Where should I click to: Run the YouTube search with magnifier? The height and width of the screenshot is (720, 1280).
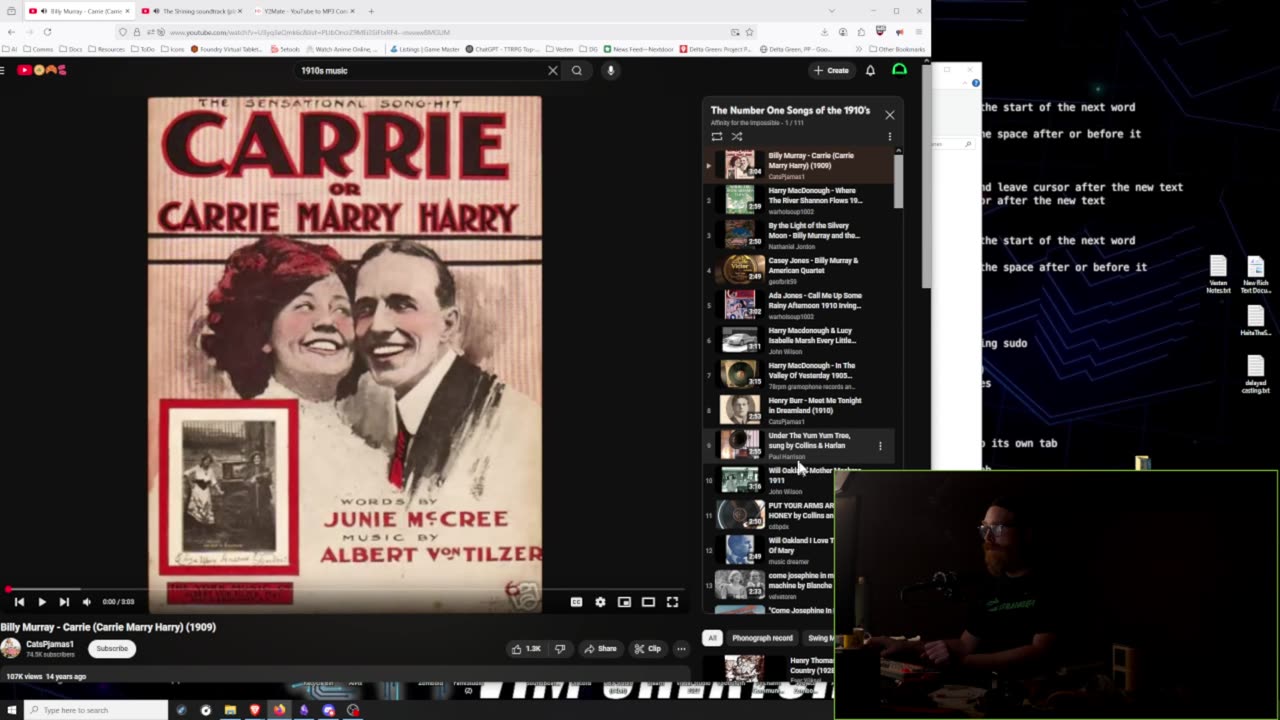[577, 71]
